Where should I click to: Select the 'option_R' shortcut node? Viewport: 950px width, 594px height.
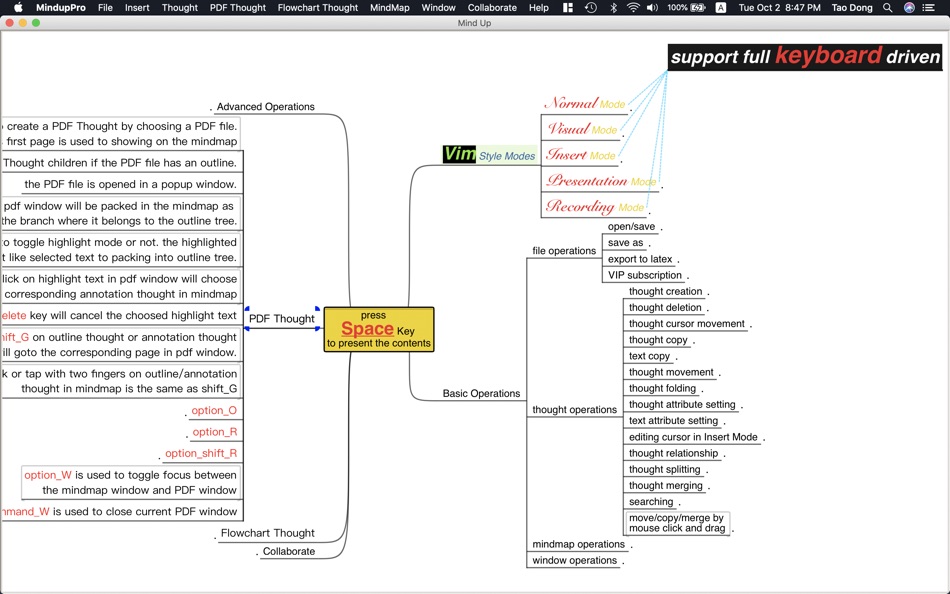click(214, 432)
